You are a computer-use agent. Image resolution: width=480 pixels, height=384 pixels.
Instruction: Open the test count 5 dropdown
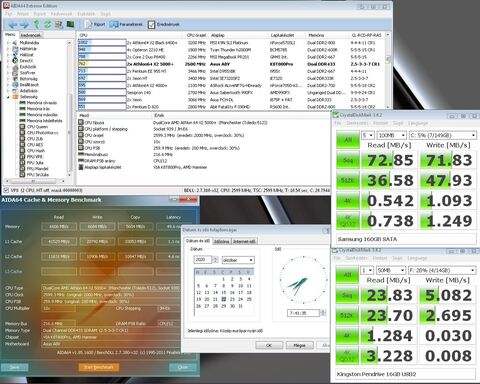pyautogui.click(x=368, y=135)
